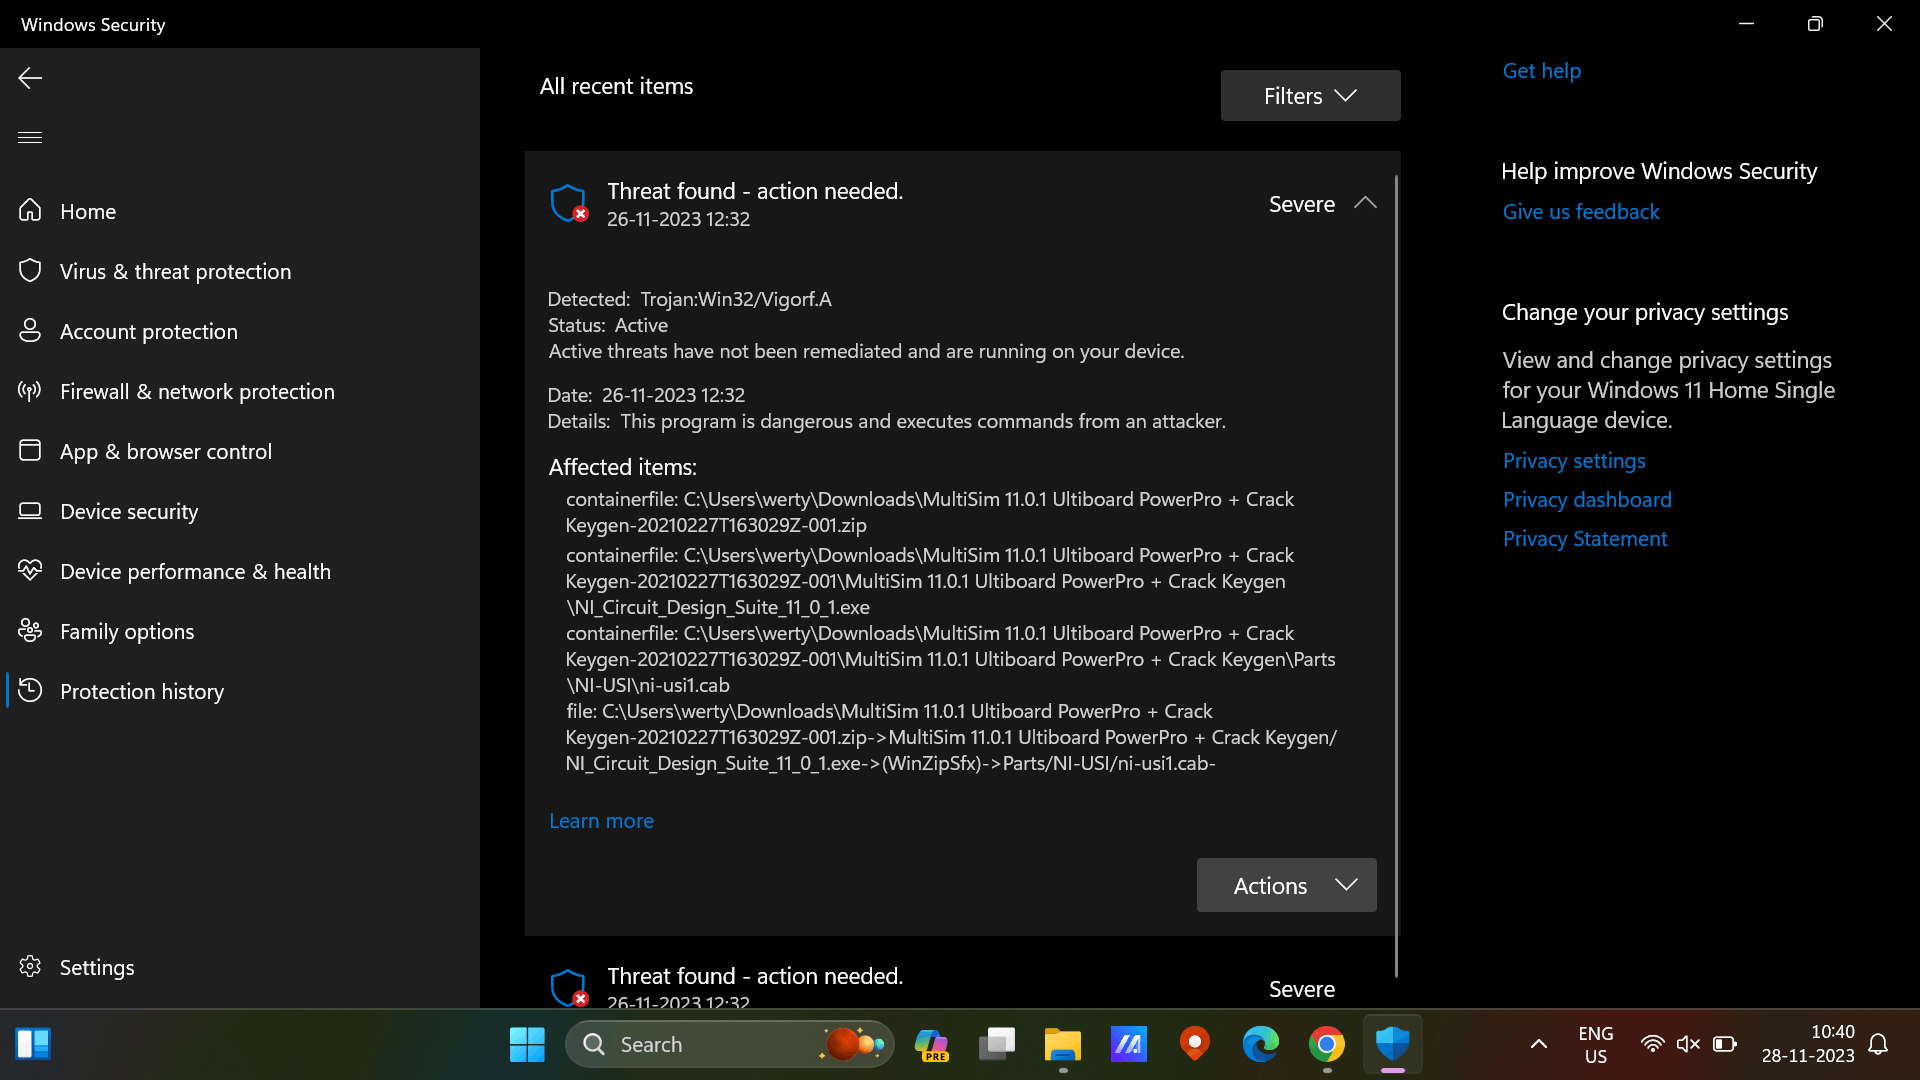Collapse the first Severe threat details

click(1366, 203)
